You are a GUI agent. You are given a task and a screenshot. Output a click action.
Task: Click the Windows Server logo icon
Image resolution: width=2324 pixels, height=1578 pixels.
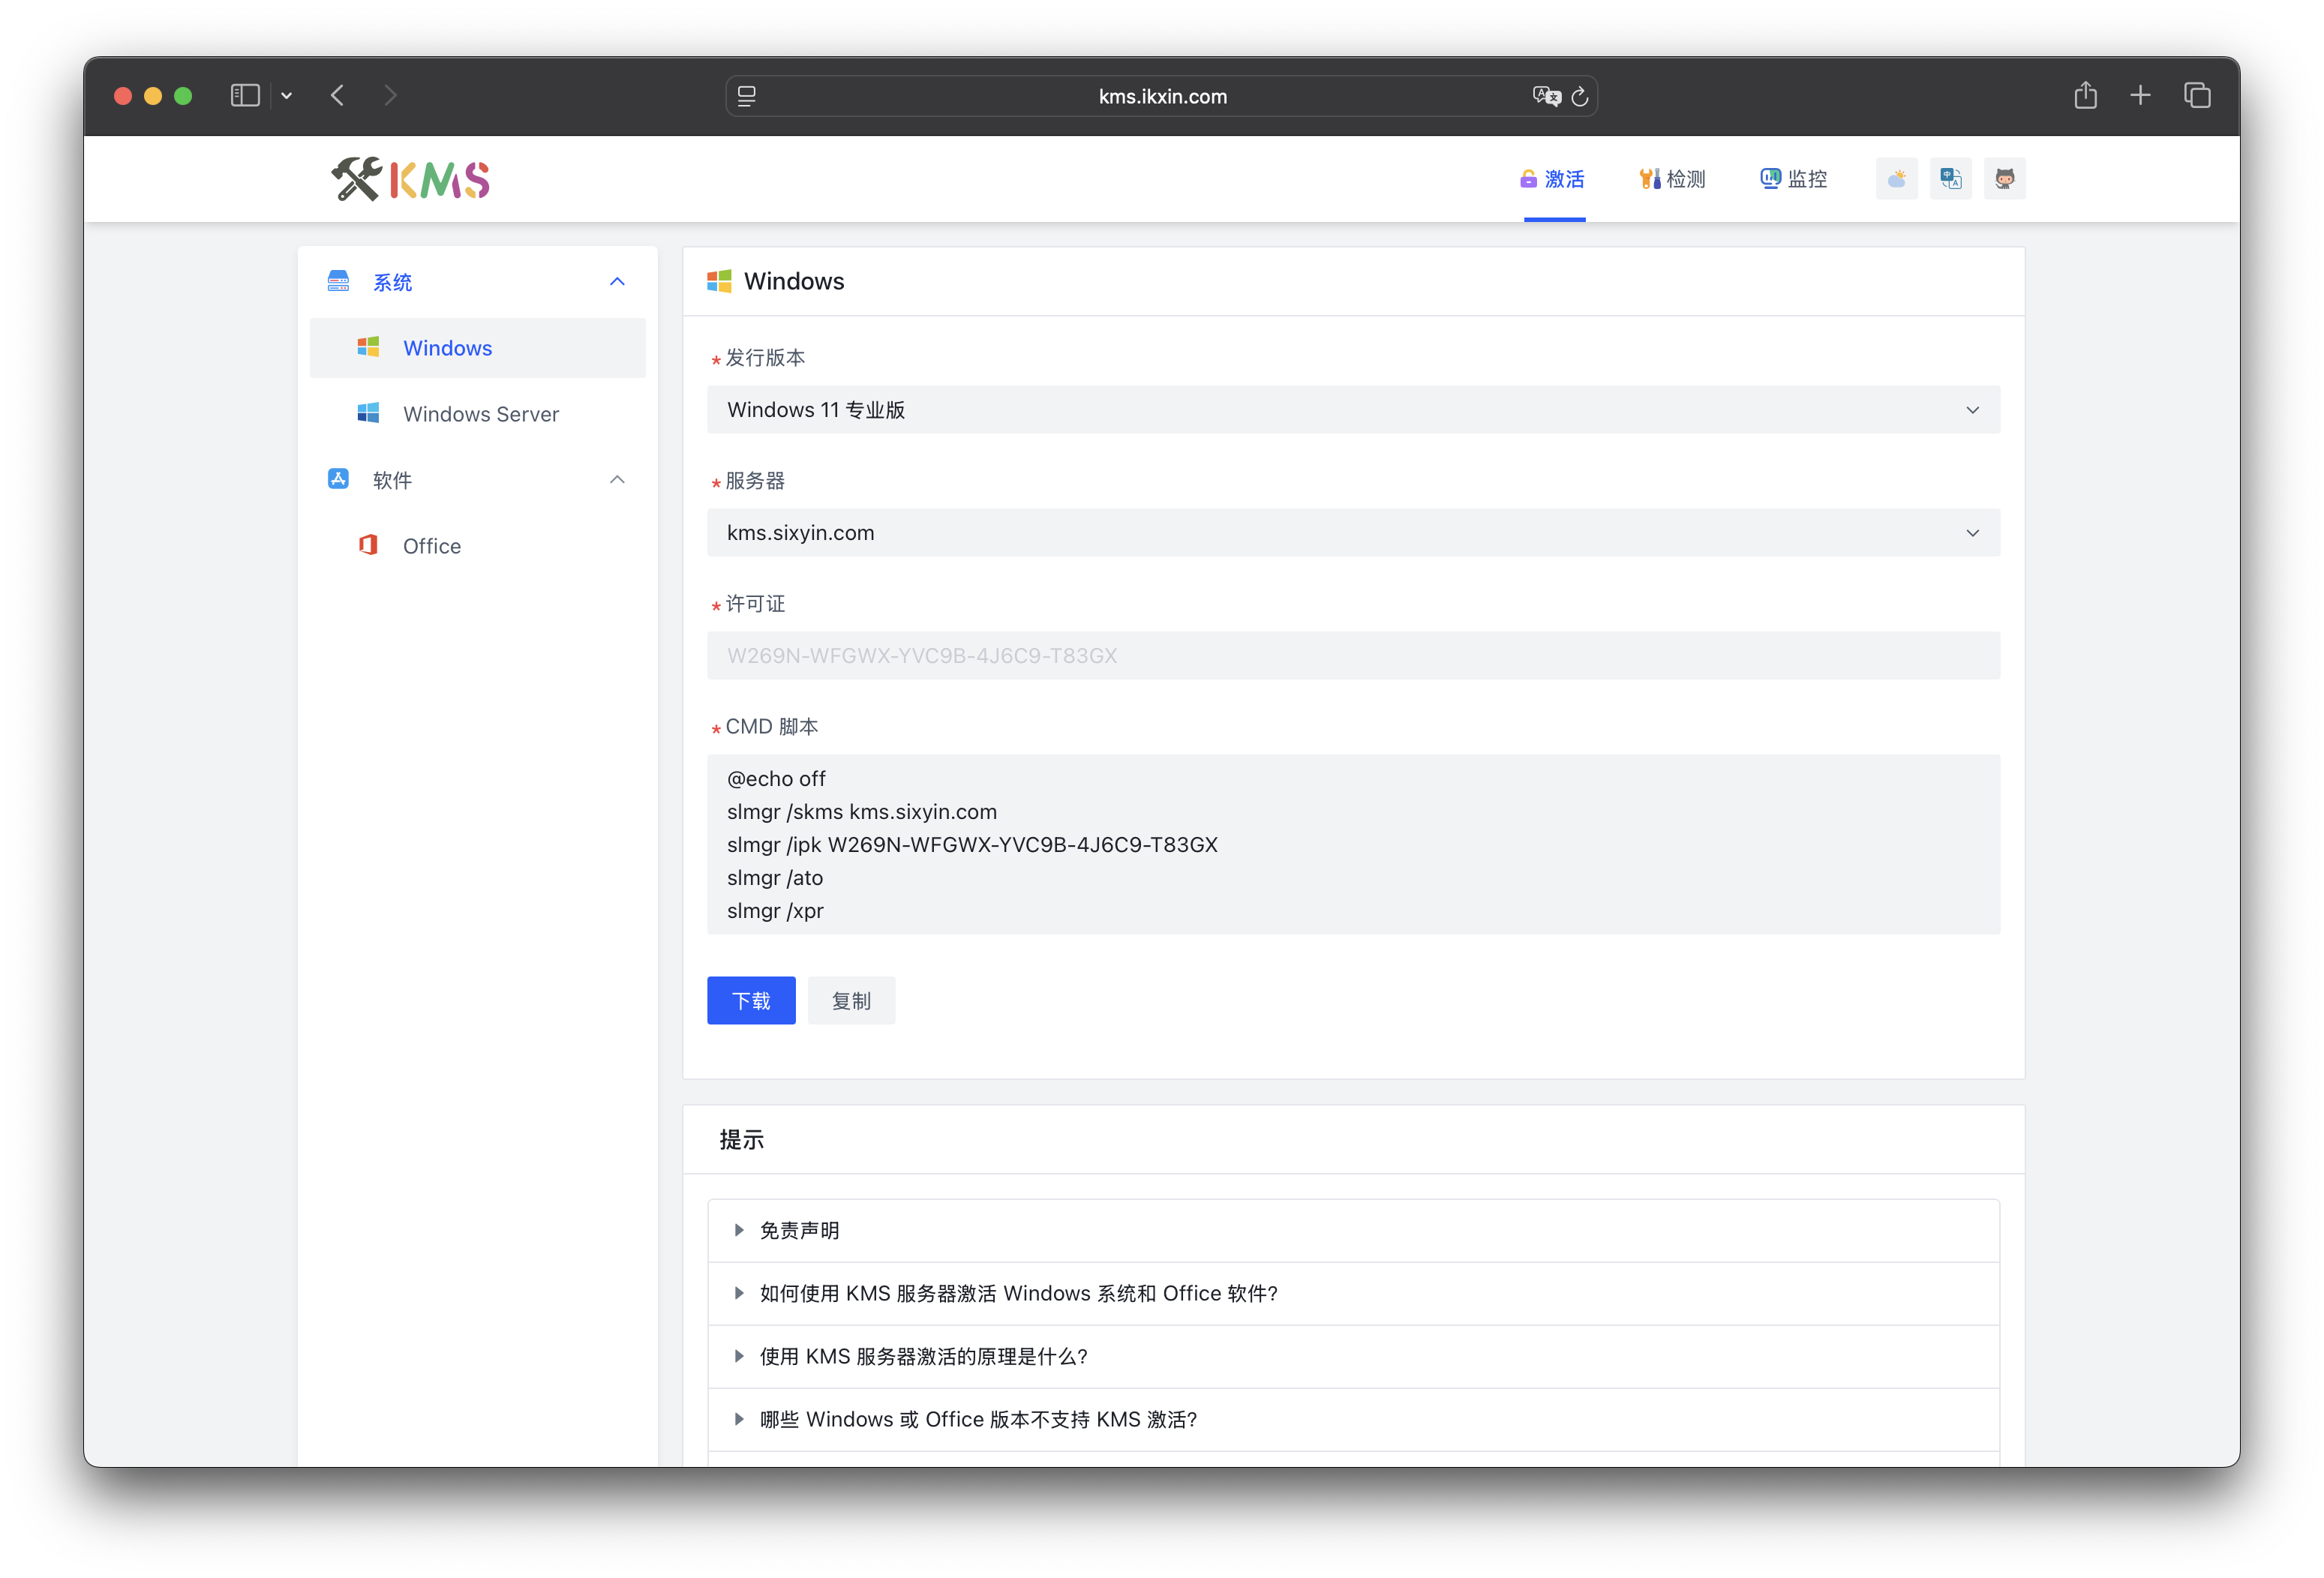368,413
